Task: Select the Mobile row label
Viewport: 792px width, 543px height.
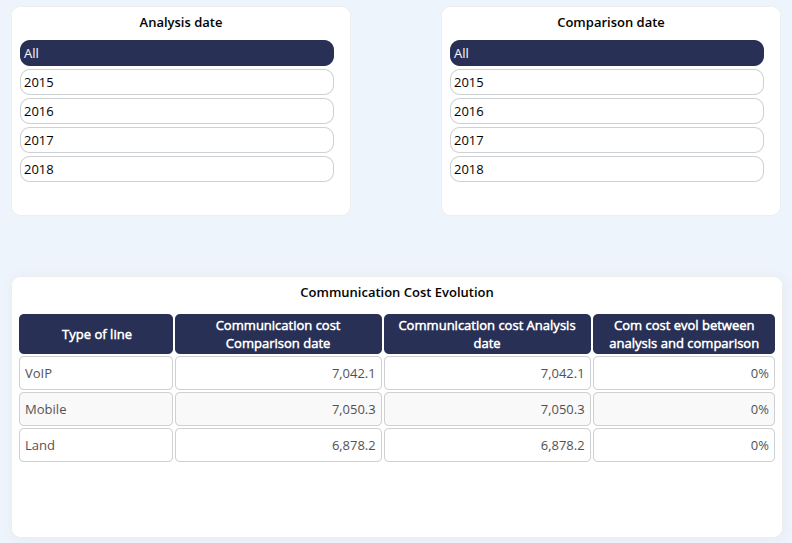Action: (96, 409)
